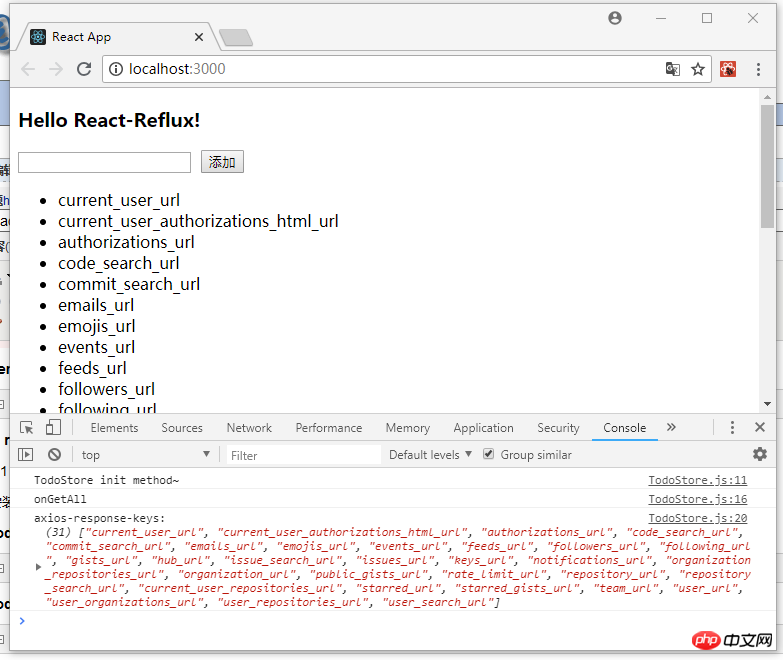This screenshot has height=660, width=783.
Task: Open a new tab
Action: 236,37
